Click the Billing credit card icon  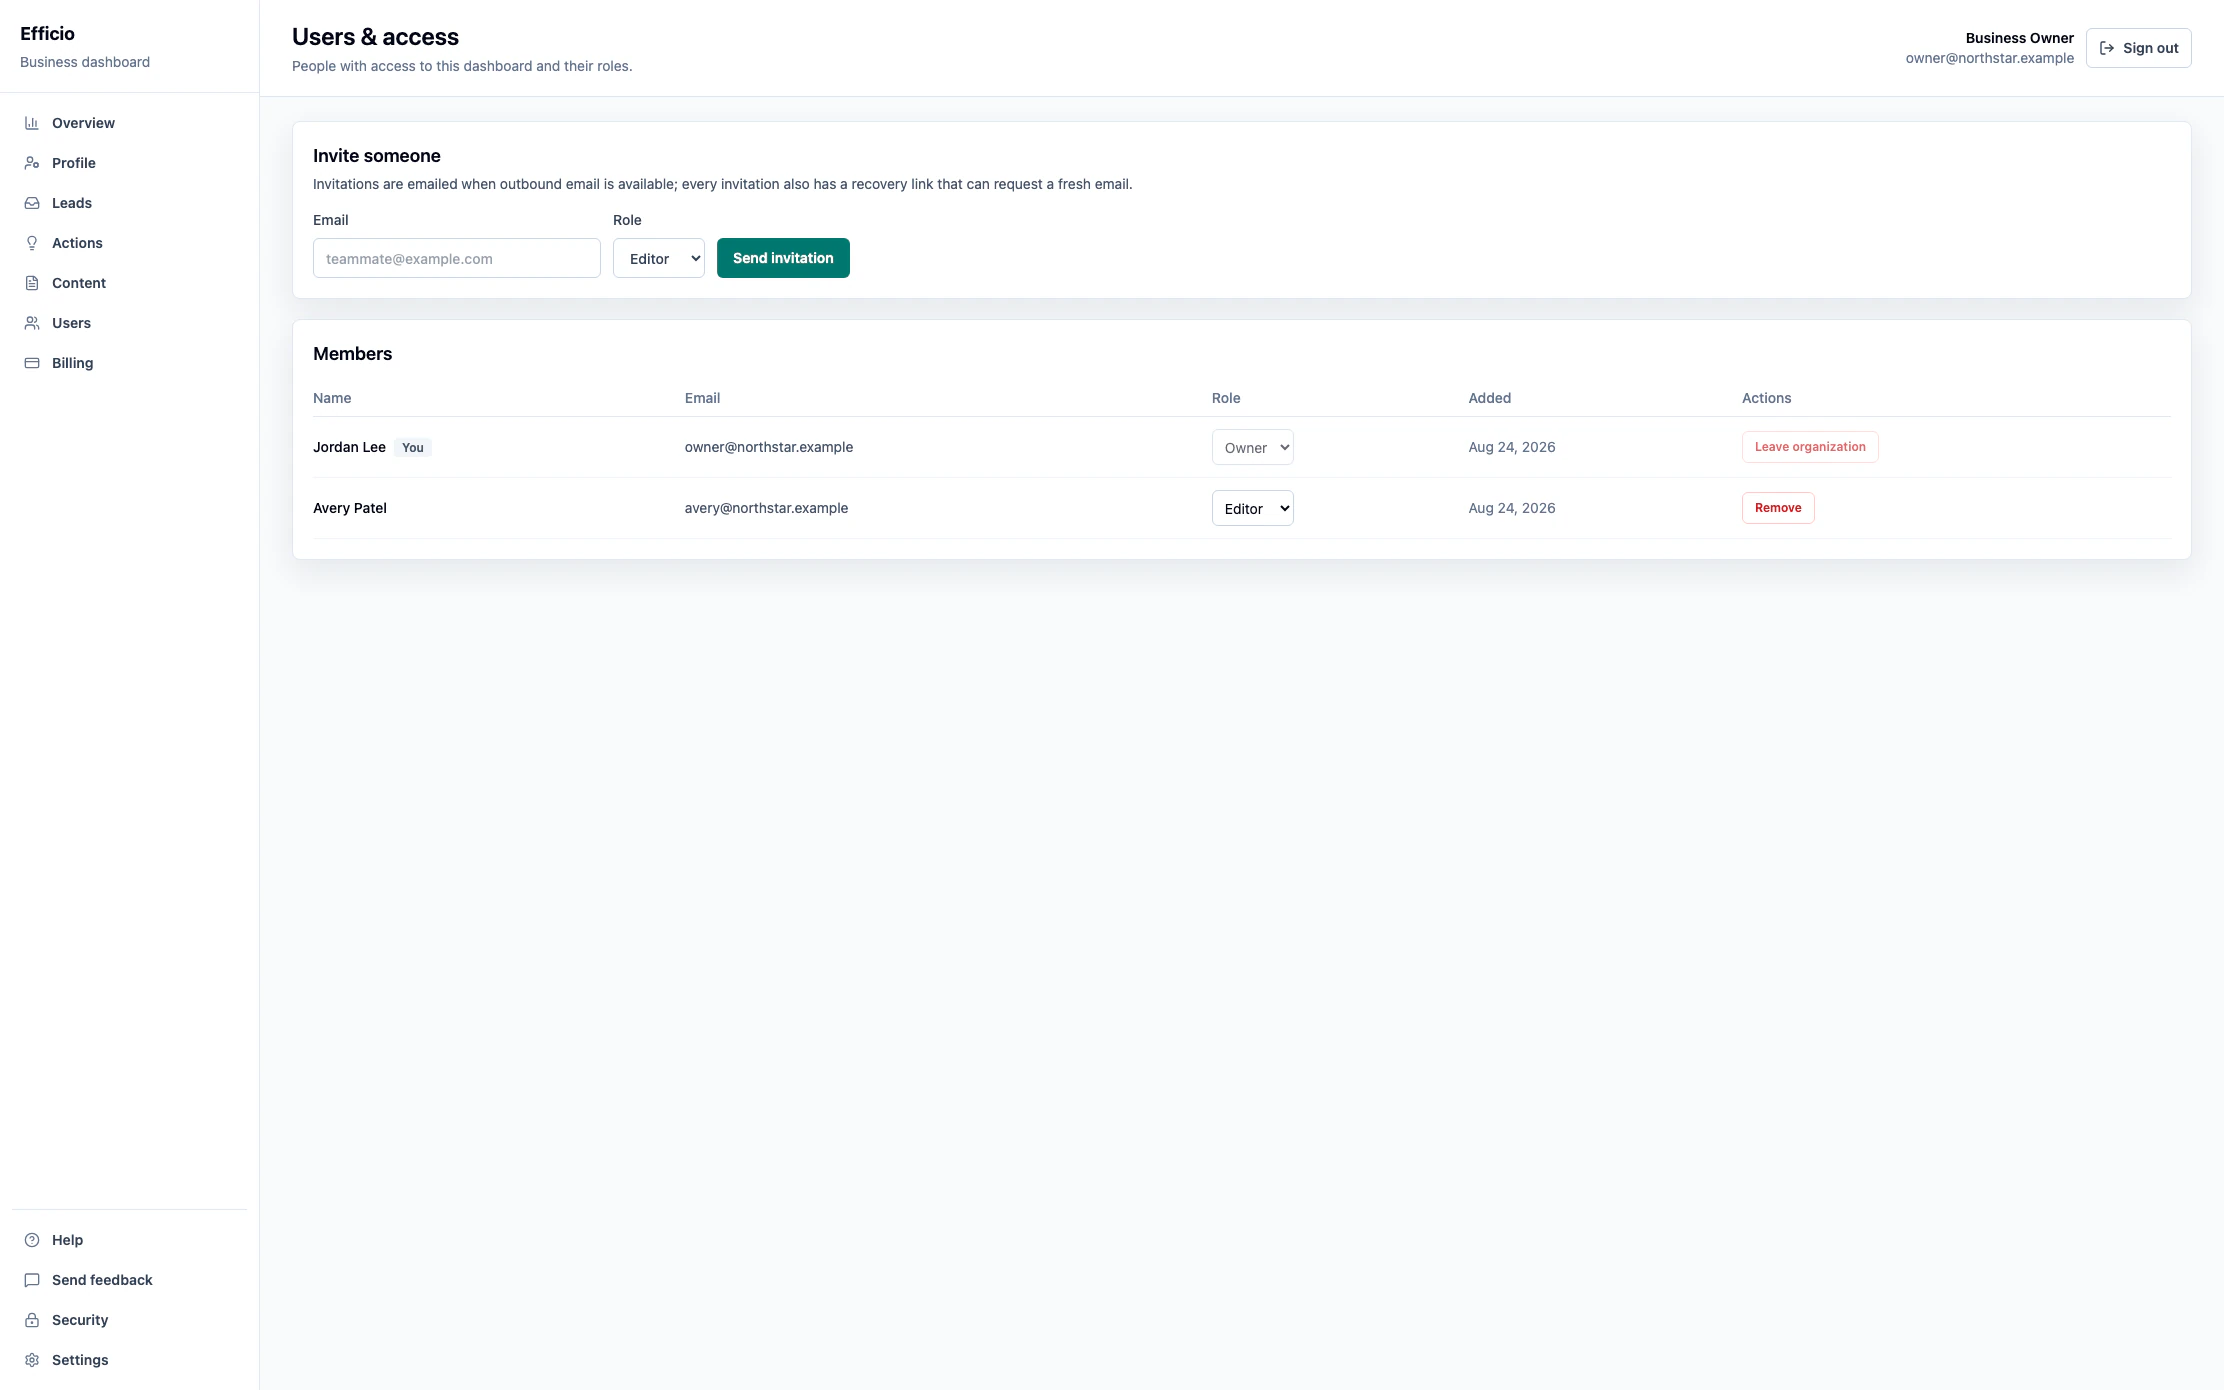click(x=32, y=363)
